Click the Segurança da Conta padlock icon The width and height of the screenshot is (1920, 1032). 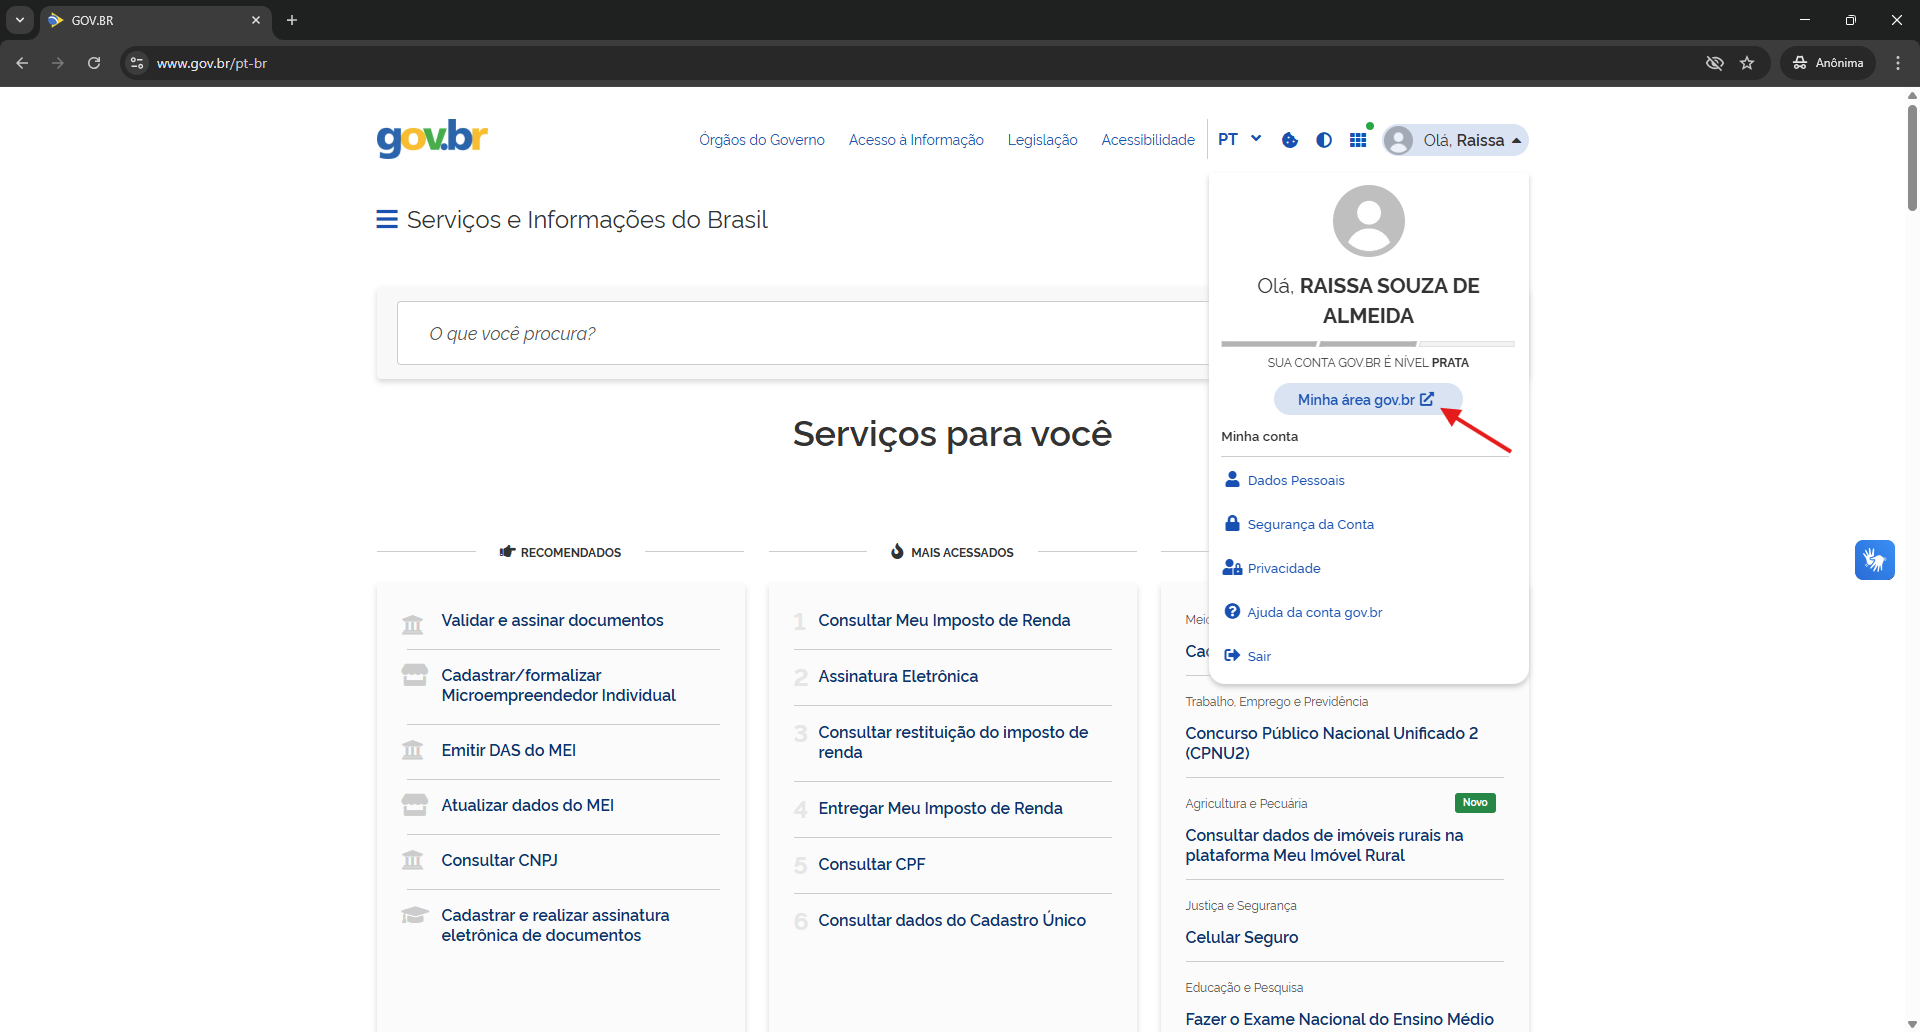(1232, 523)
